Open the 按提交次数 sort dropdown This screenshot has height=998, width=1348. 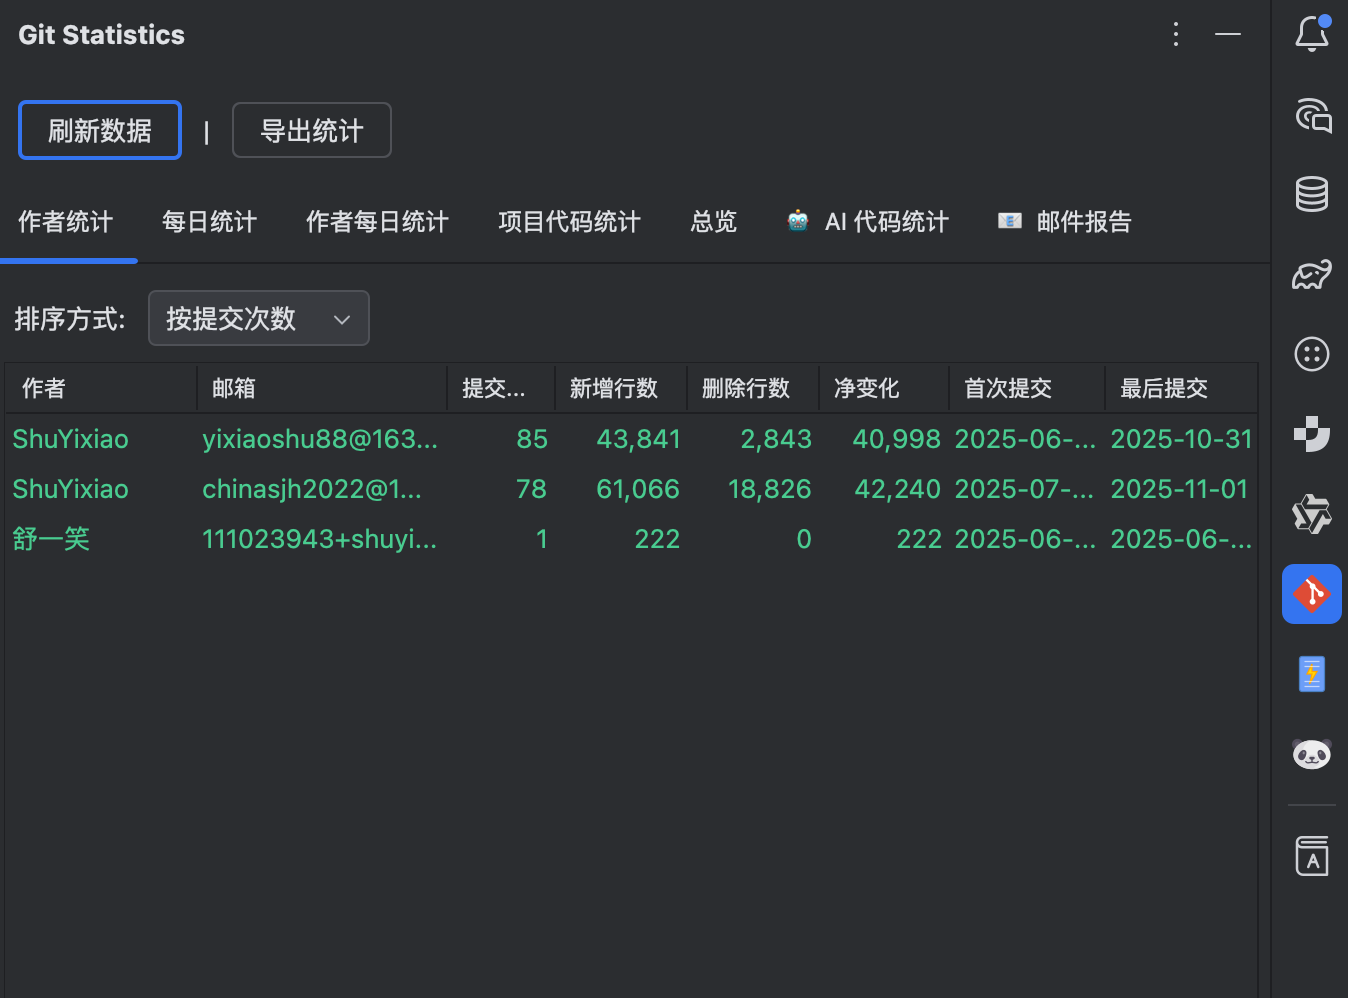[x=258, y=318]
